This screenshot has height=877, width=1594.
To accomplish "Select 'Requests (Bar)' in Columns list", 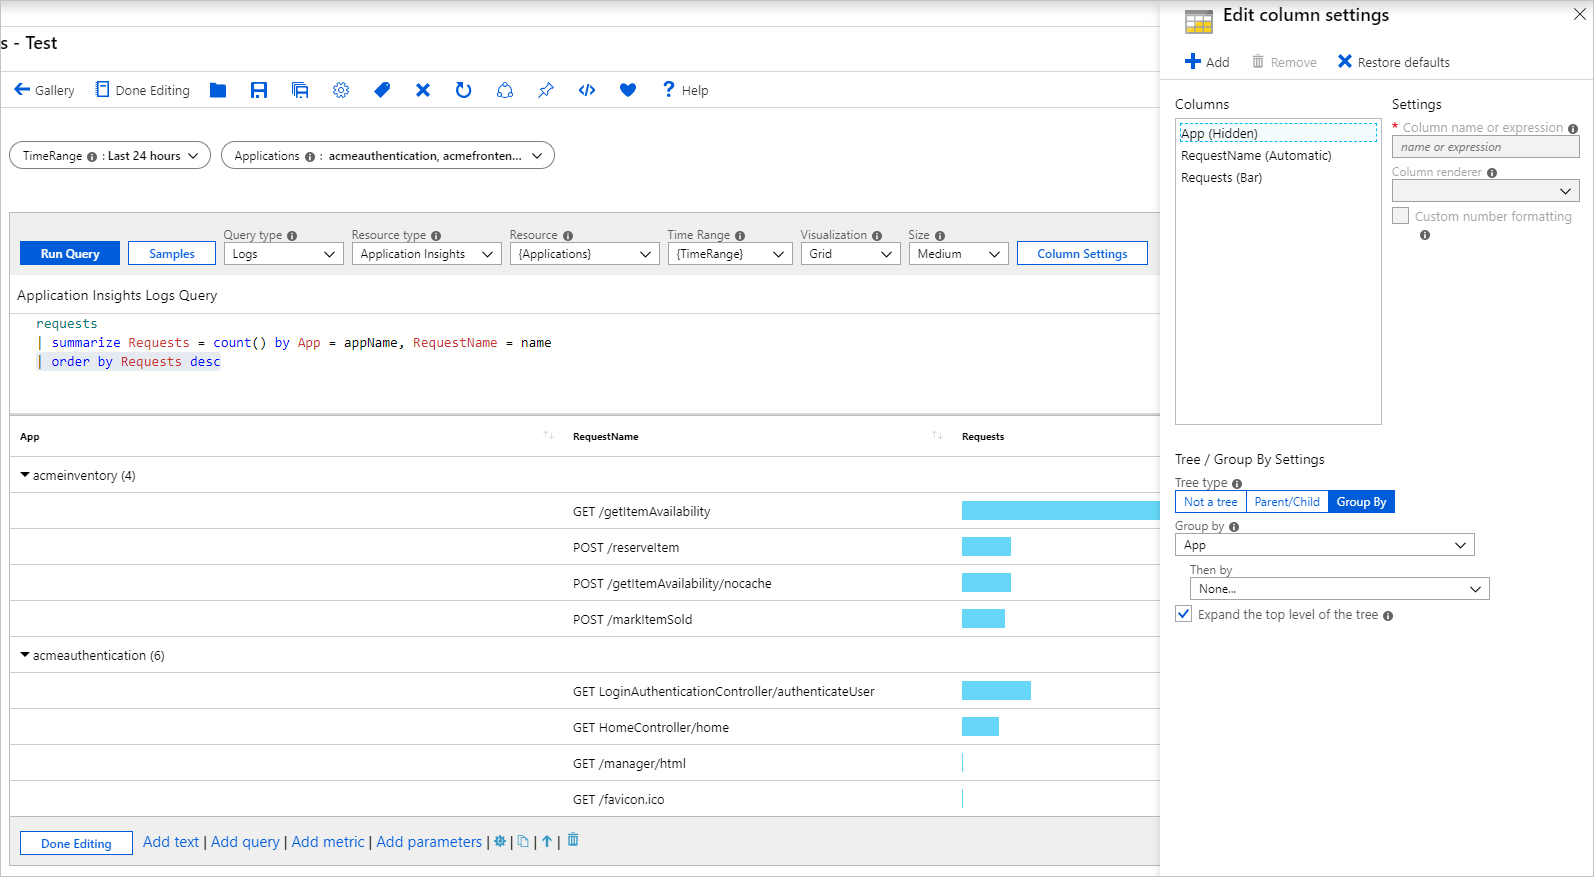I will pos(1221,178).
